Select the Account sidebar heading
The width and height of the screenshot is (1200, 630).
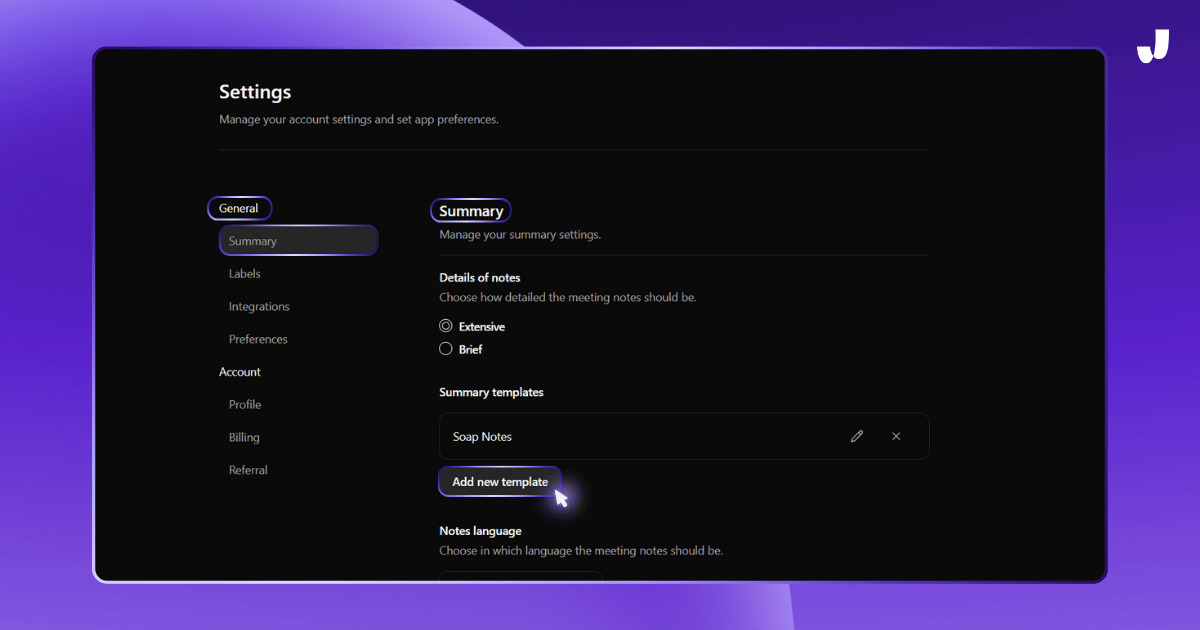[x=240, y=372]
